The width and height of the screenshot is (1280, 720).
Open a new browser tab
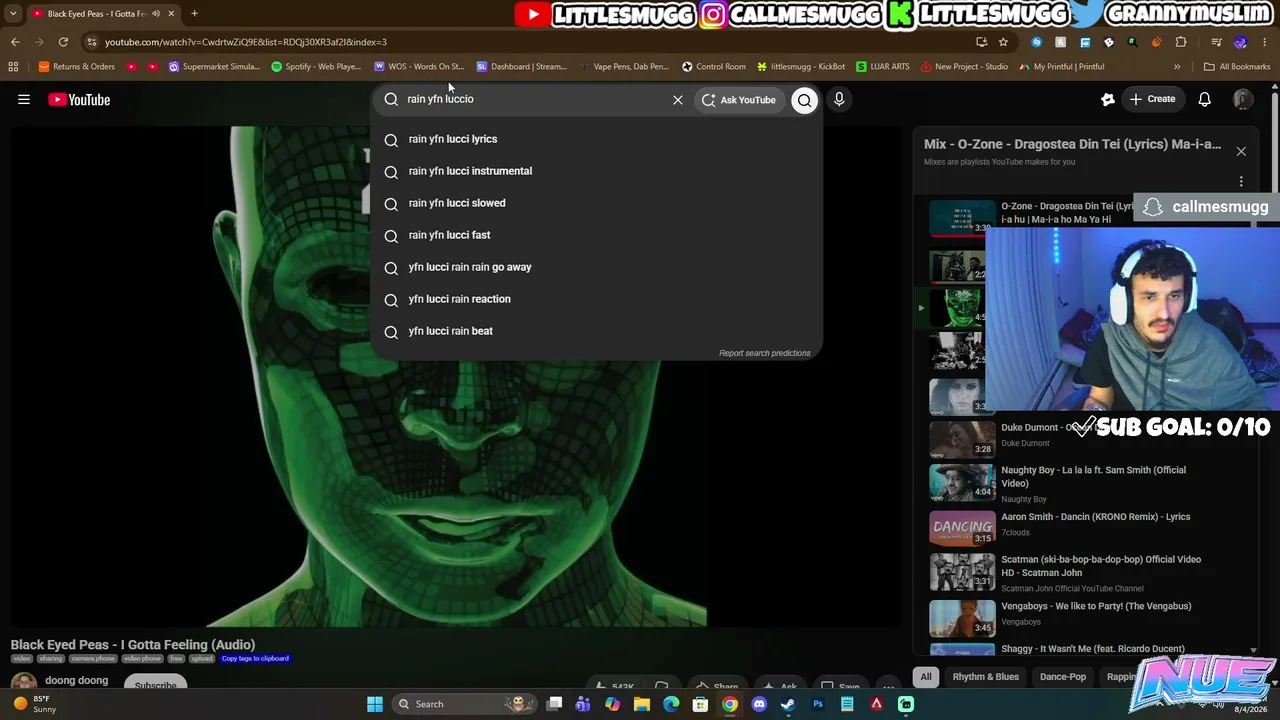[x=194, y=13]
